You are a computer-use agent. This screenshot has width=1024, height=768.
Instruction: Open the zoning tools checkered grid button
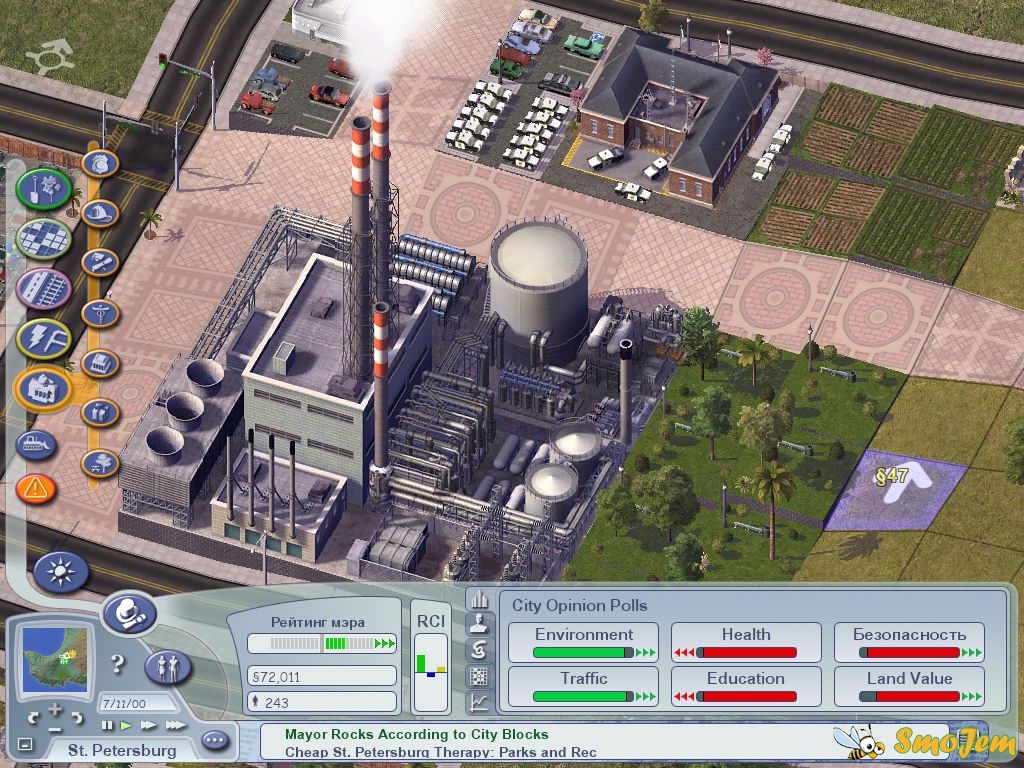tap(44, 238)
